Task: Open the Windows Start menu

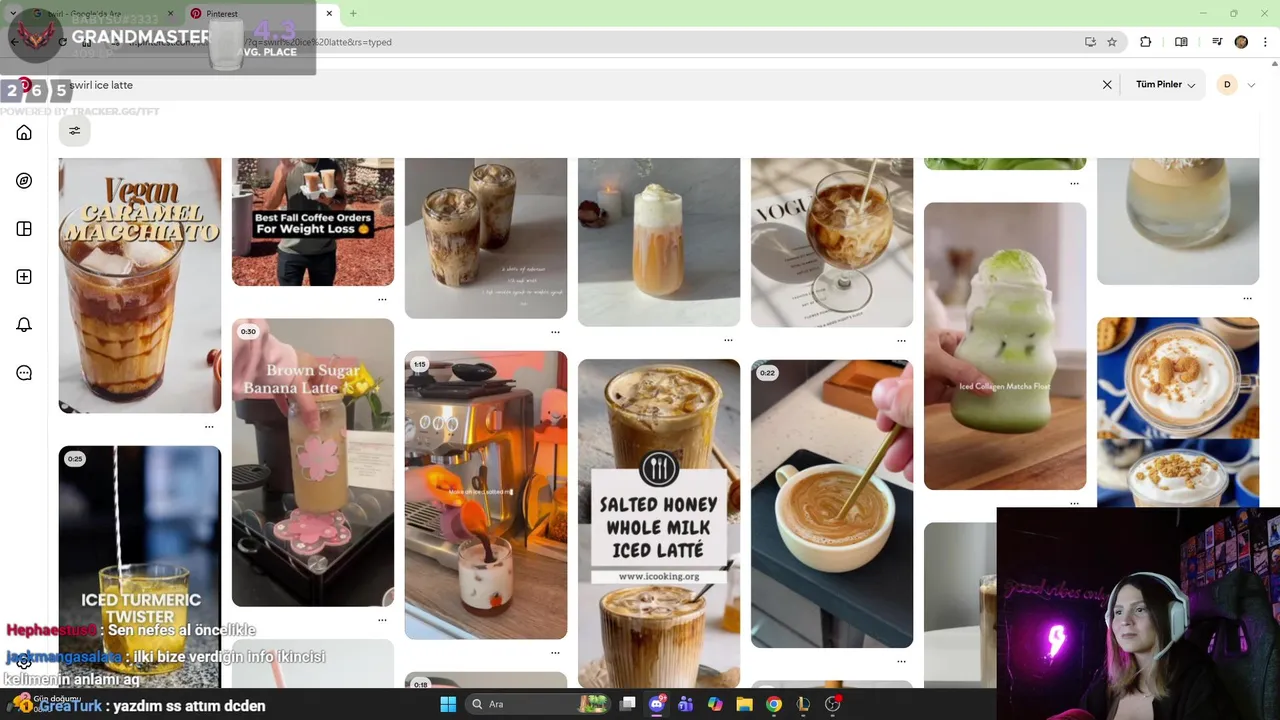Action: pos(448,704)
